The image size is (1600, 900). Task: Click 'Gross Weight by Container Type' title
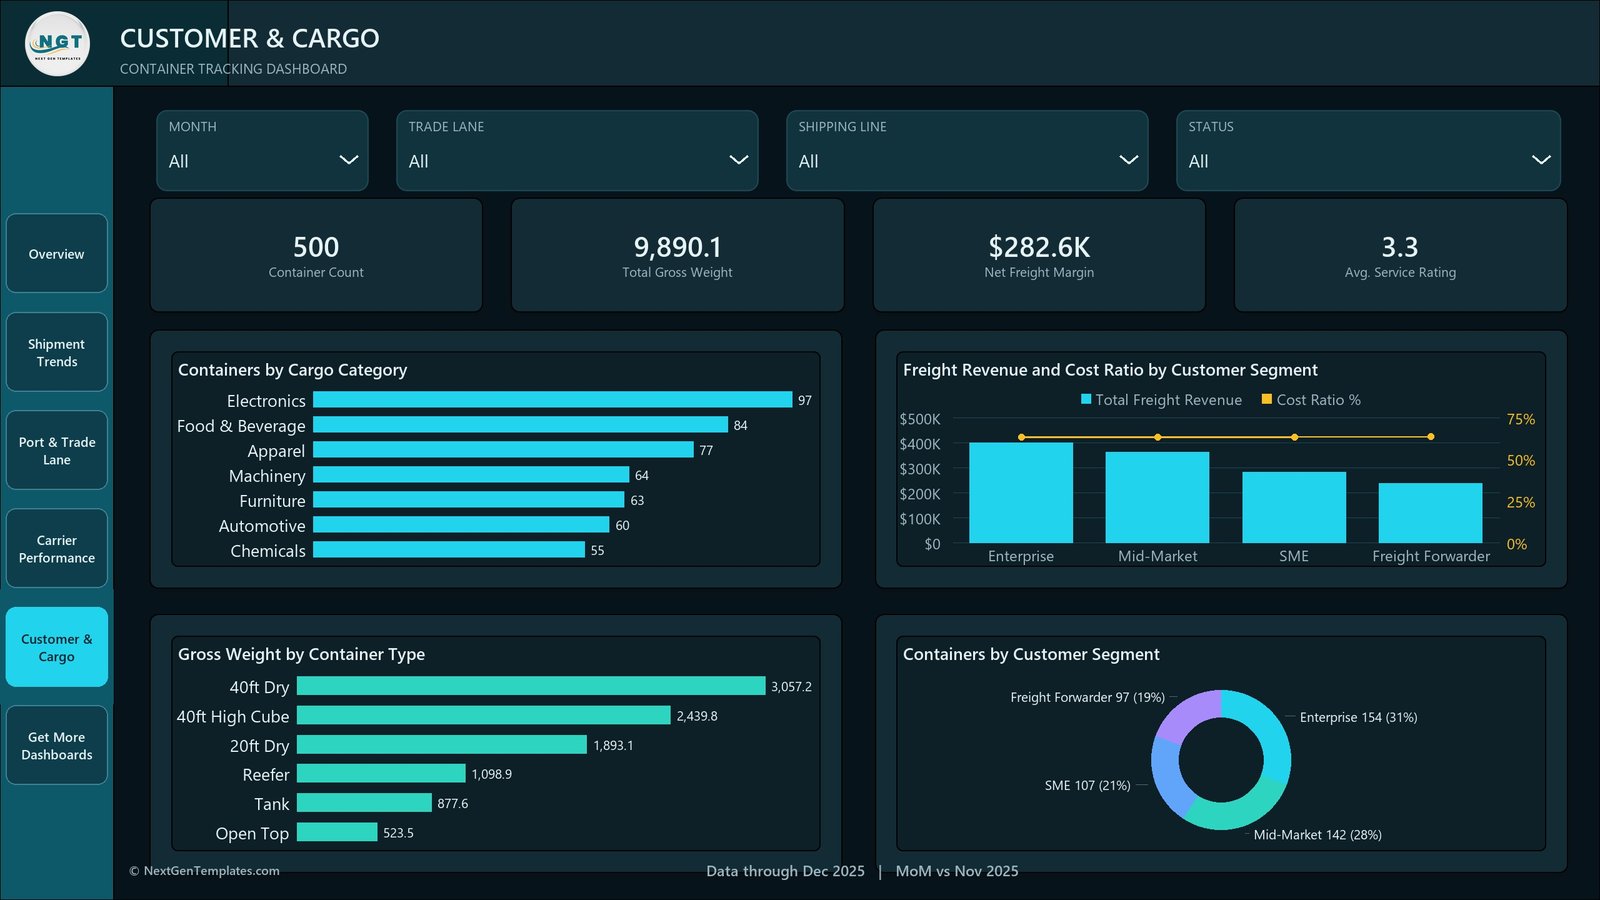[302, 654]
